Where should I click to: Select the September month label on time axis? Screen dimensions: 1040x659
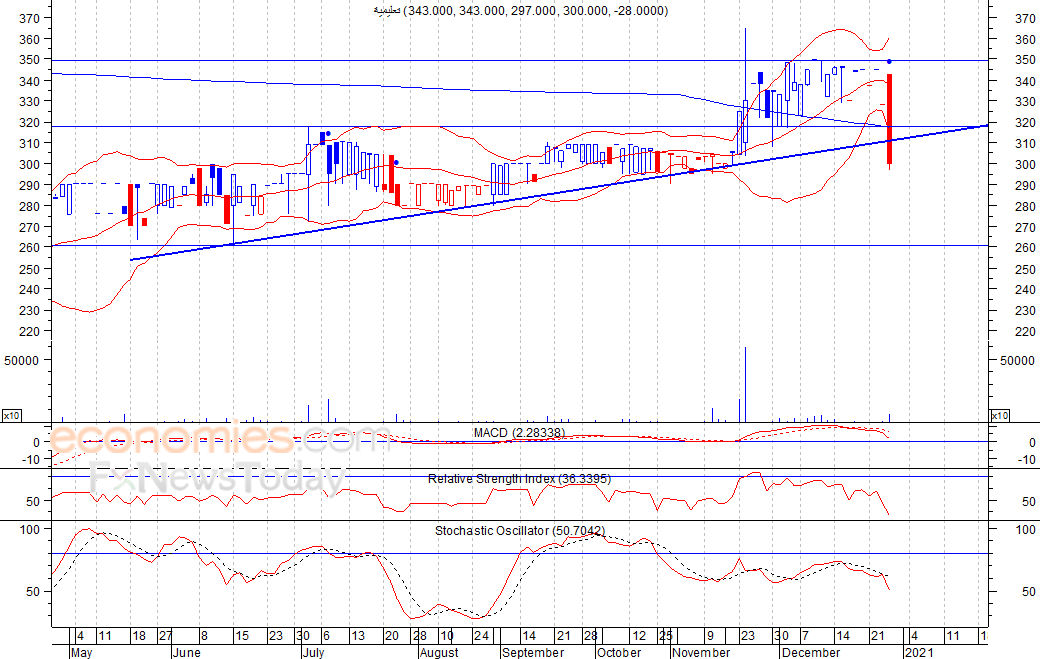coord(533,652)
